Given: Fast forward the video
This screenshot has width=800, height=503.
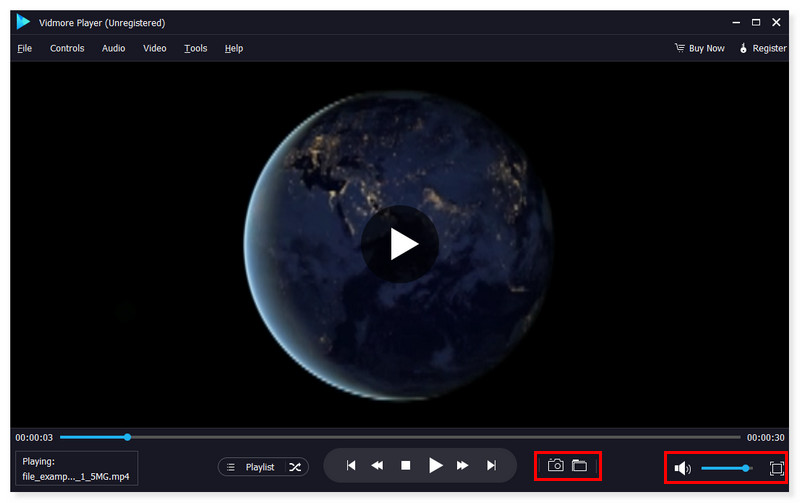Looking at the screenshot, I should pyautogui.click(x=463, y=466).
